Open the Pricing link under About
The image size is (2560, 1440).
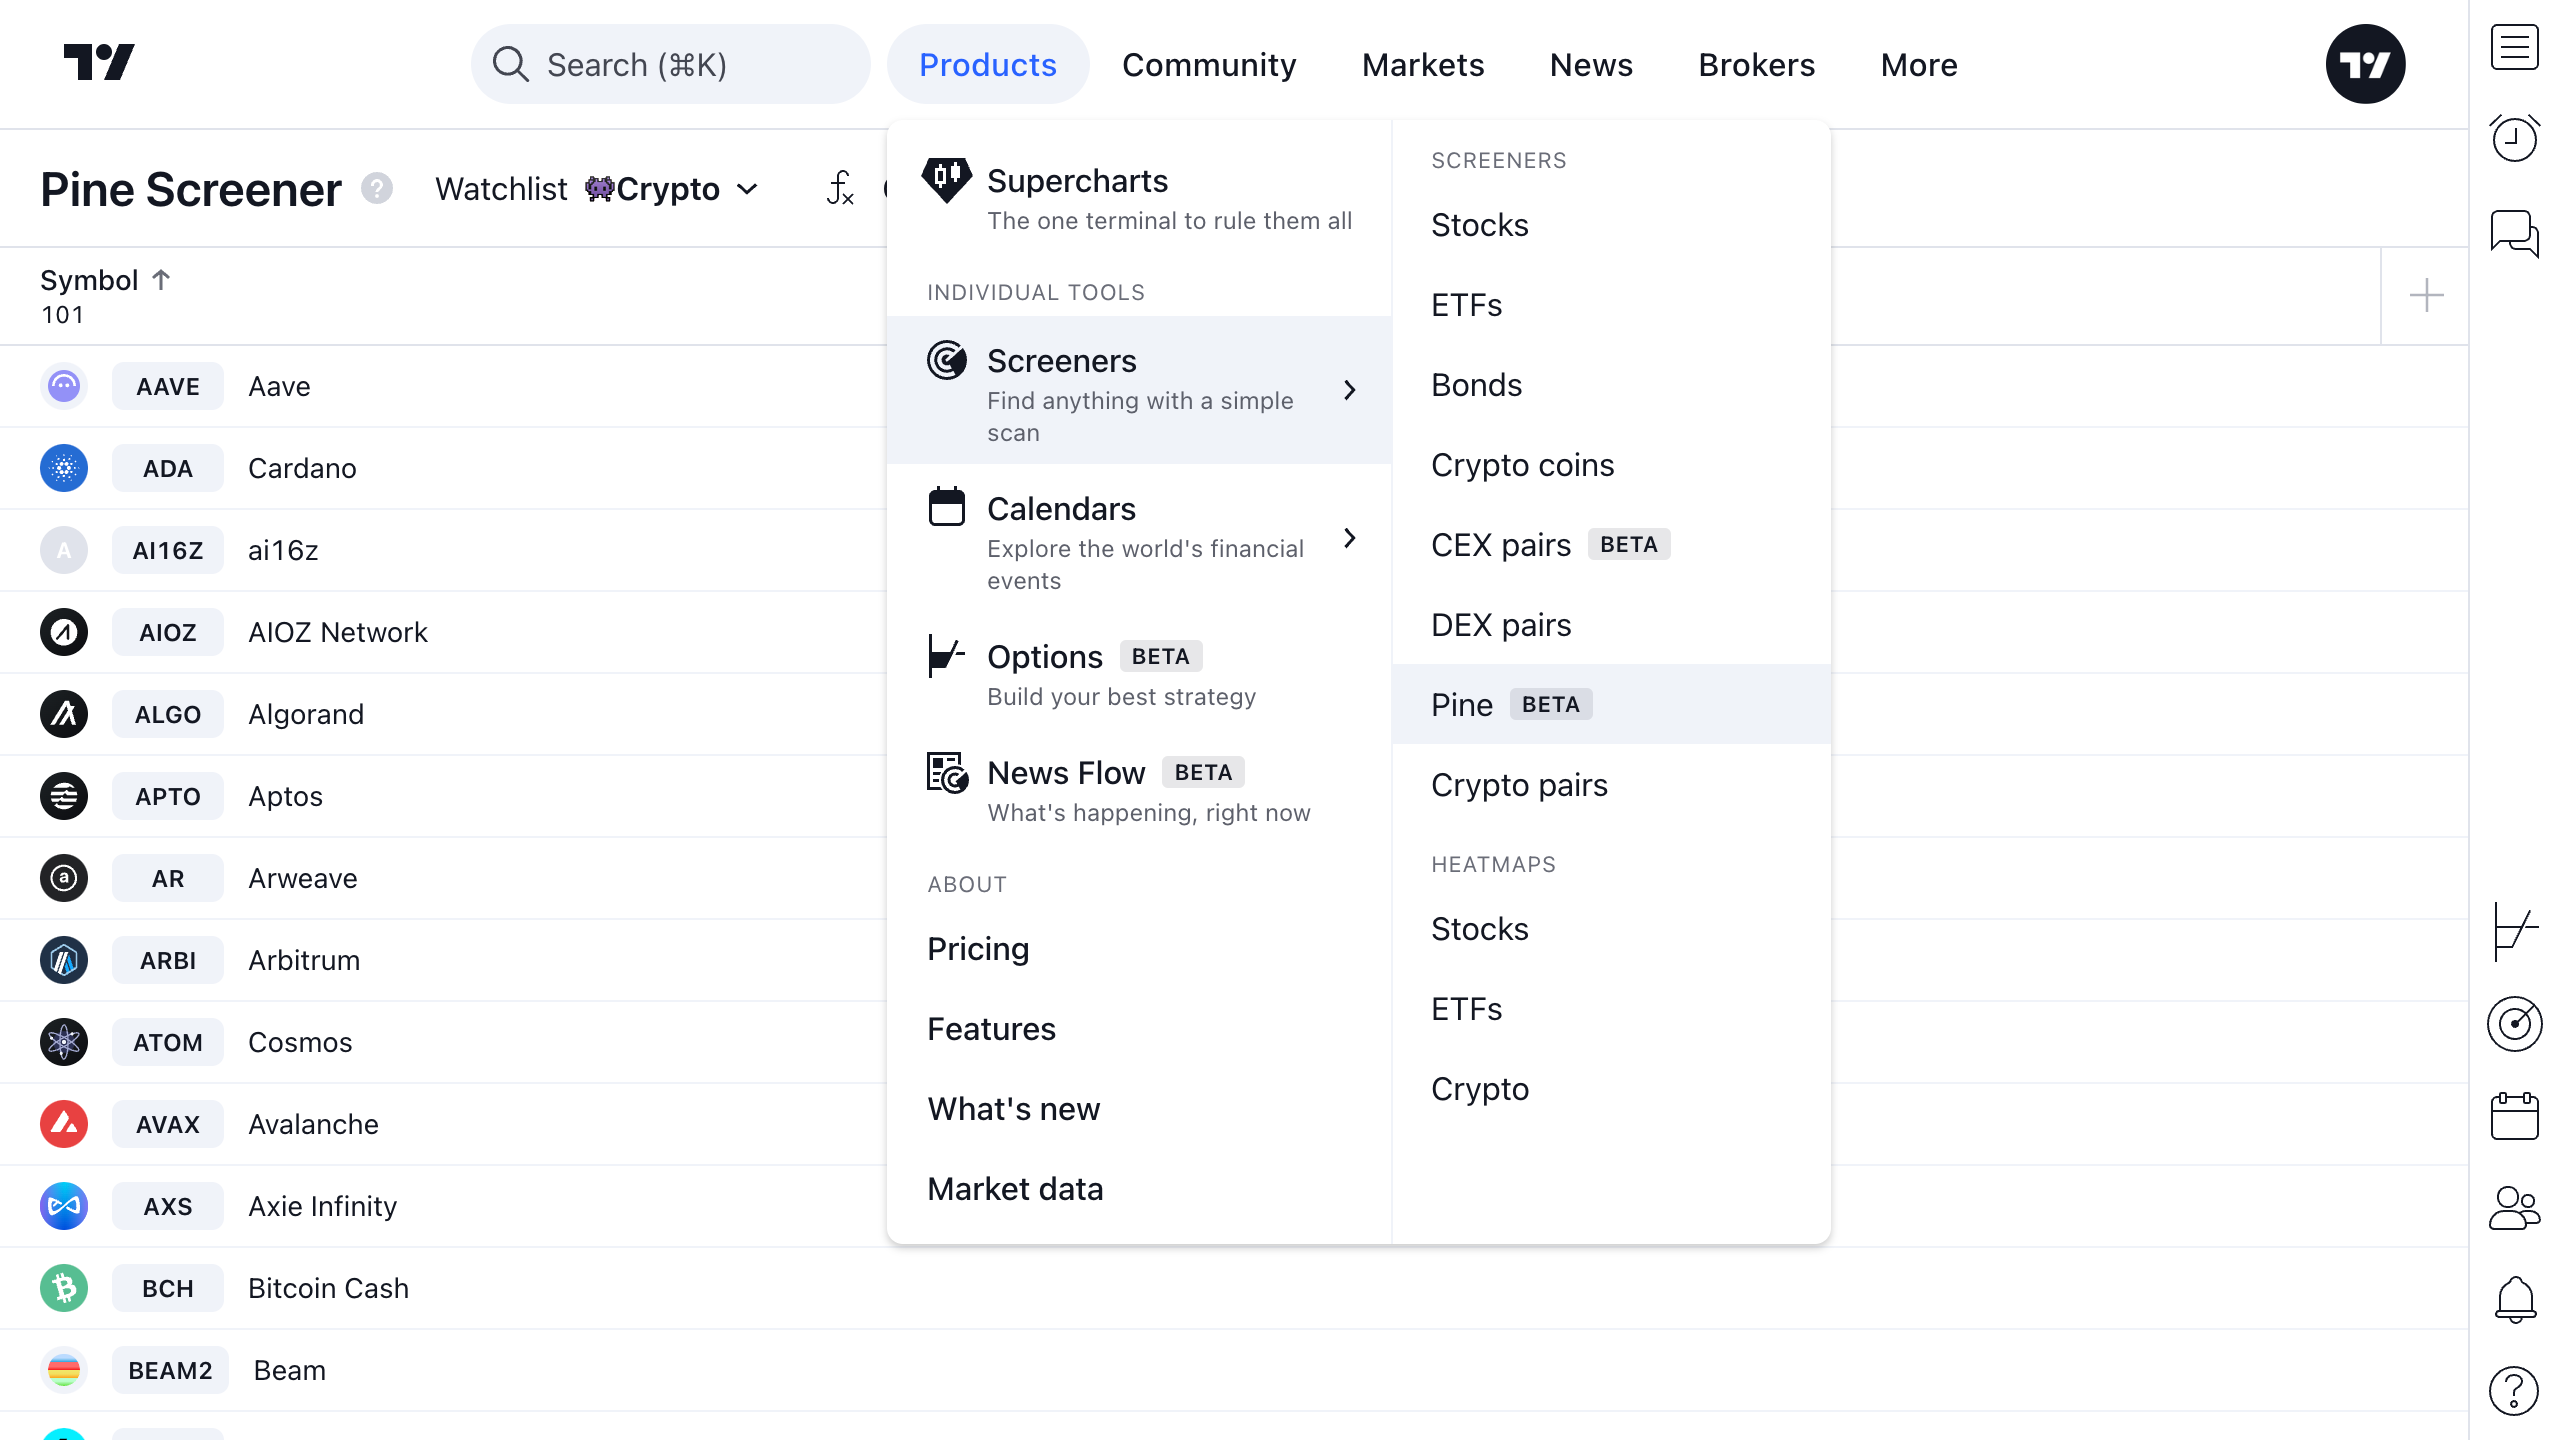978,948
